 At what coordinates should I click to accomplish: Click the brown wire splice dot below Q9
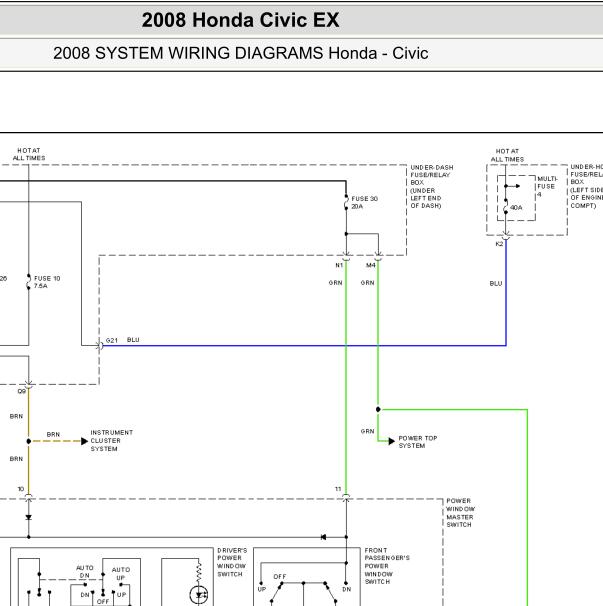(29, 441)
